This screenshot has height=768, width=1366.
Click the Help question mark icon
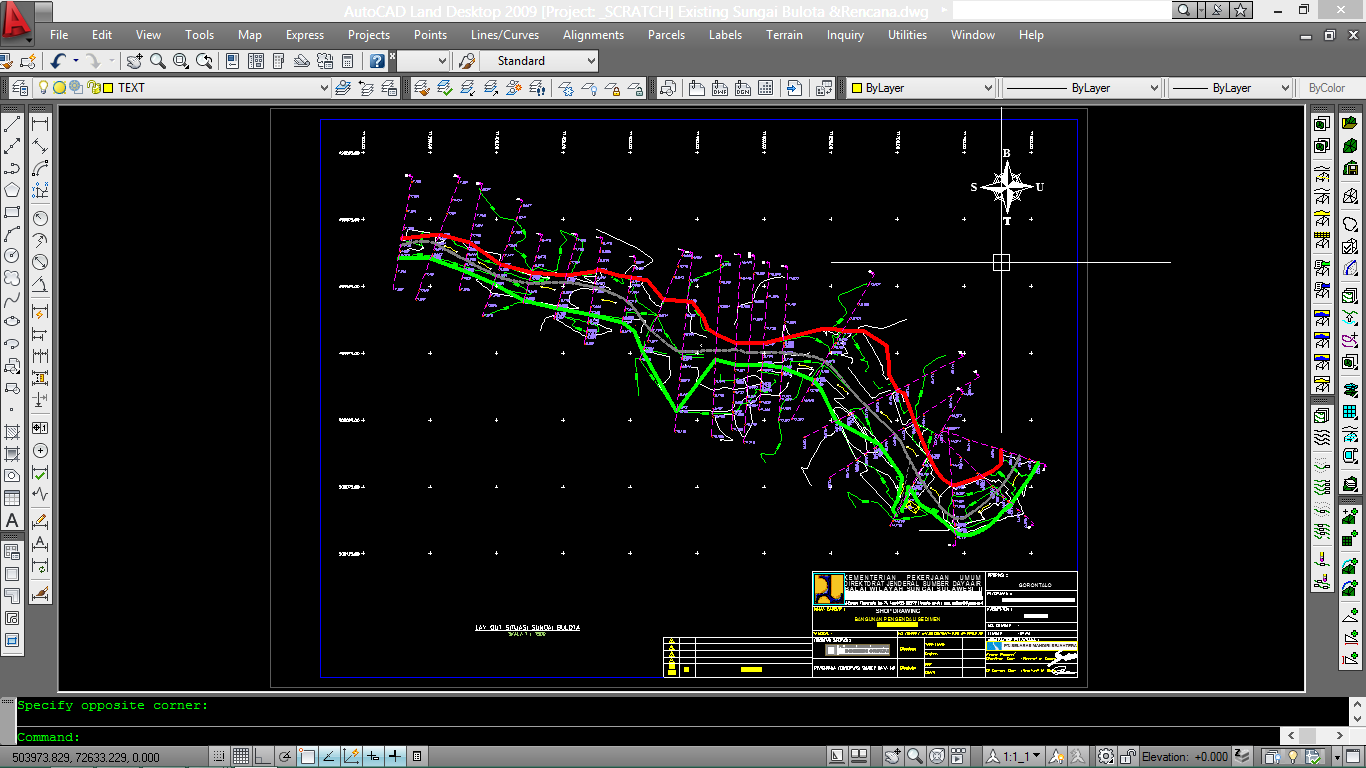coord(377,61)
